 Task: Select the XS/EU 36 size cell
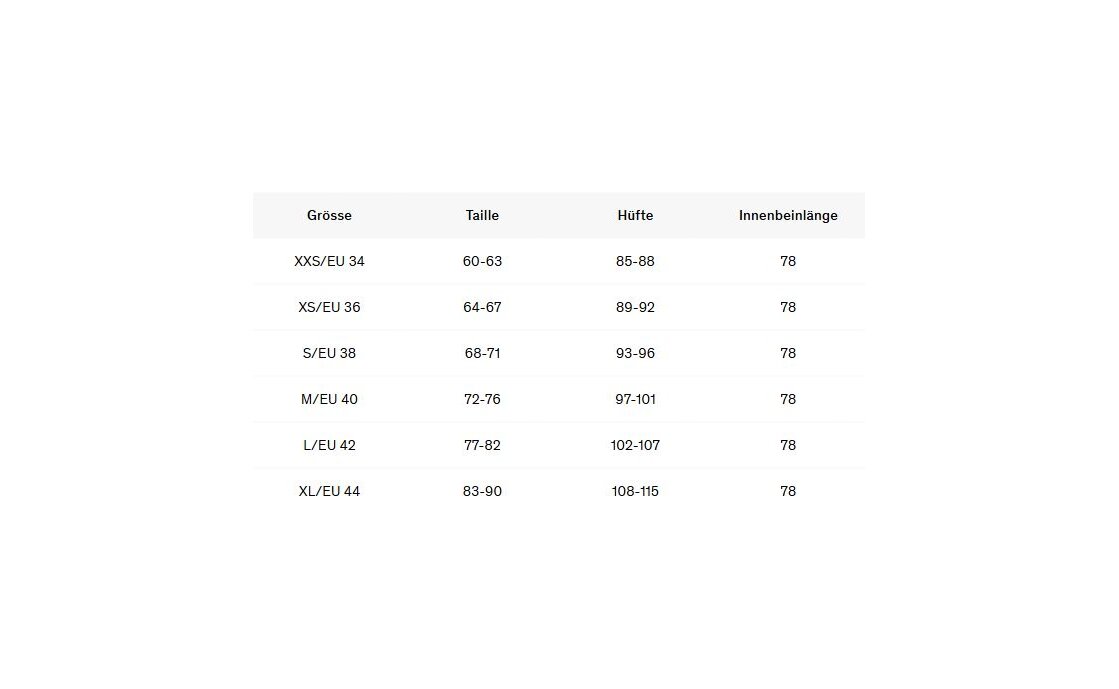click(x=329, y=307)
